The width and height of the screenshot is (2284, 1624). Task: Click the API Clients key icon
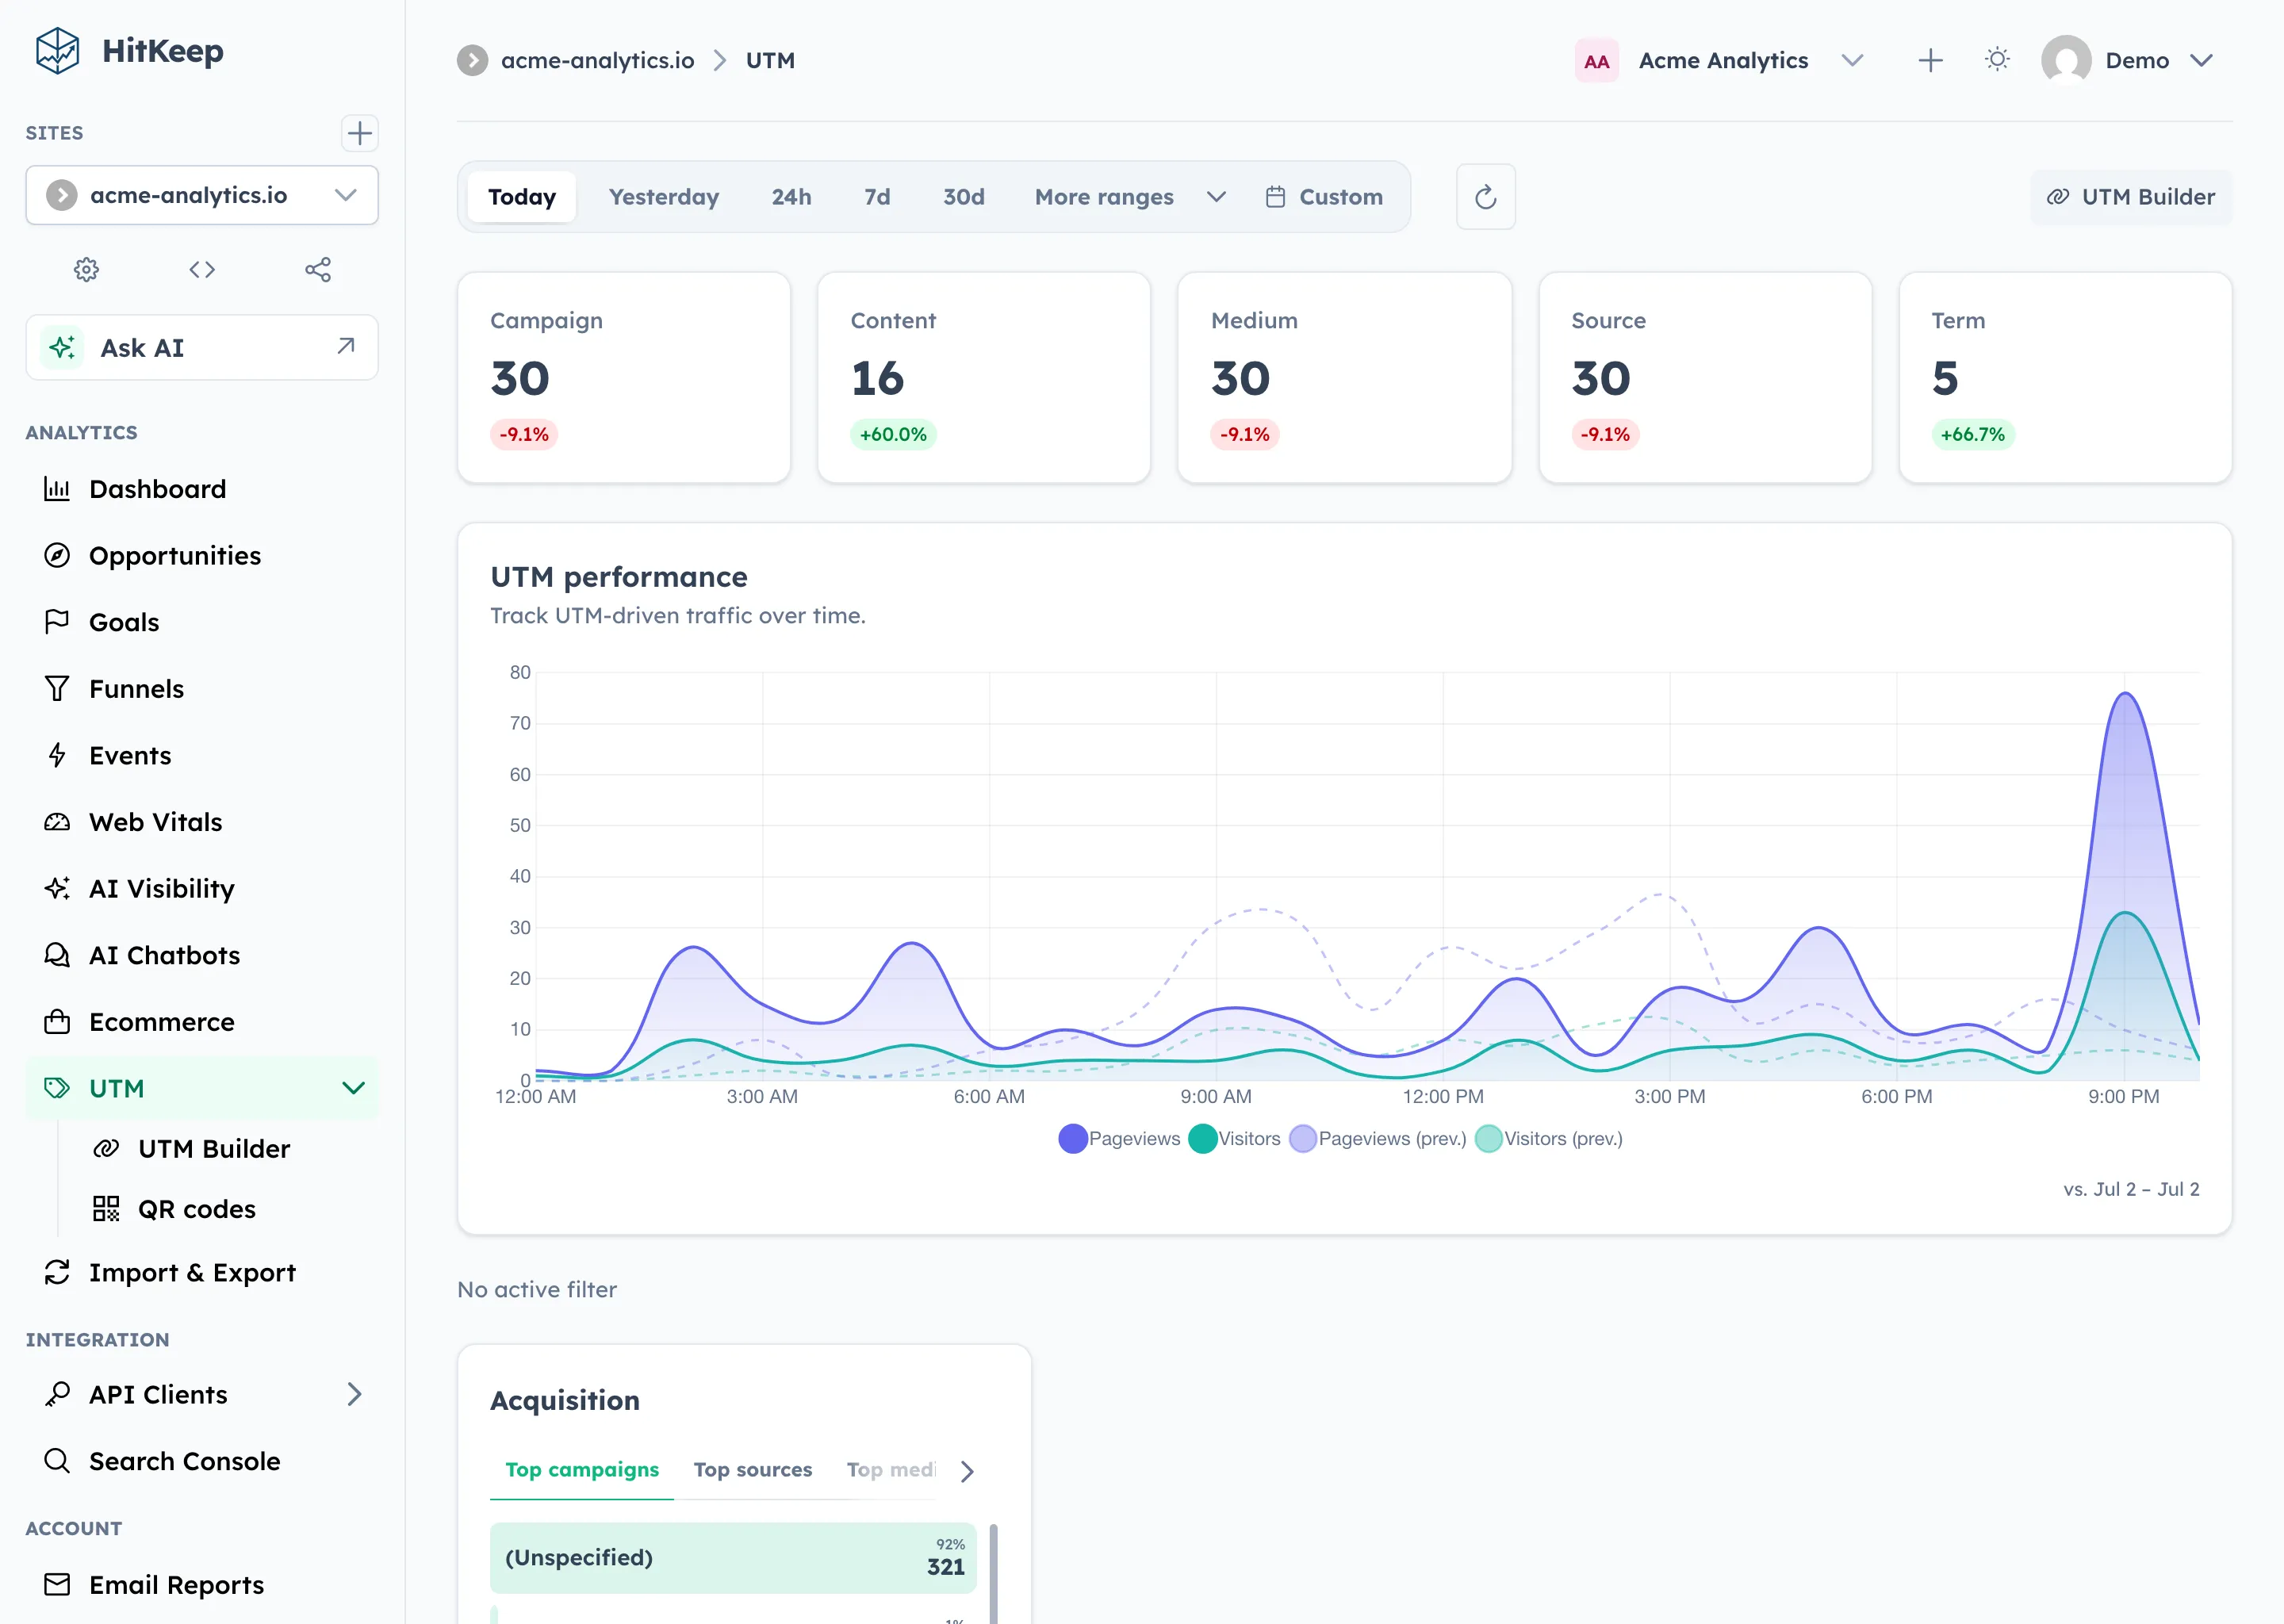(57, 1394)
